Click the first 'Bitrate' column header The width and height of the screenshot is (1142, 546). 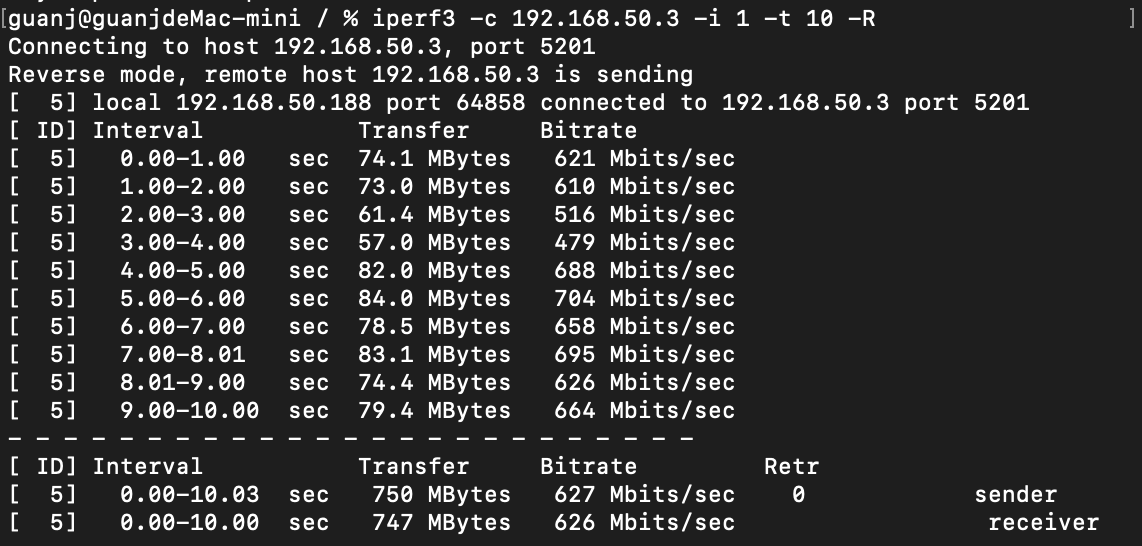click(x=588, y=130)
